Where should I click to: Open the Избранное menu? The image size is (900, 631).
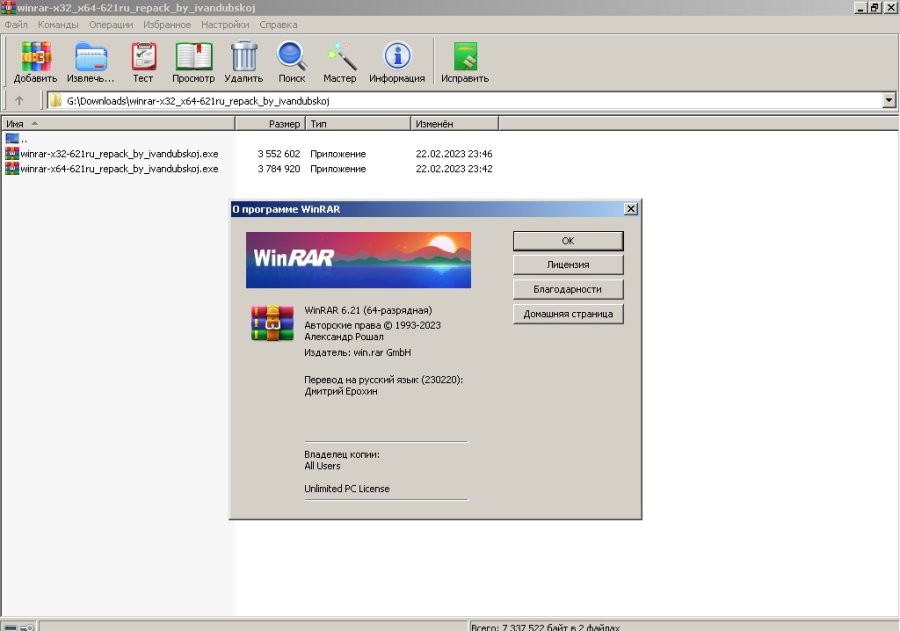click(x=167, y=25)
